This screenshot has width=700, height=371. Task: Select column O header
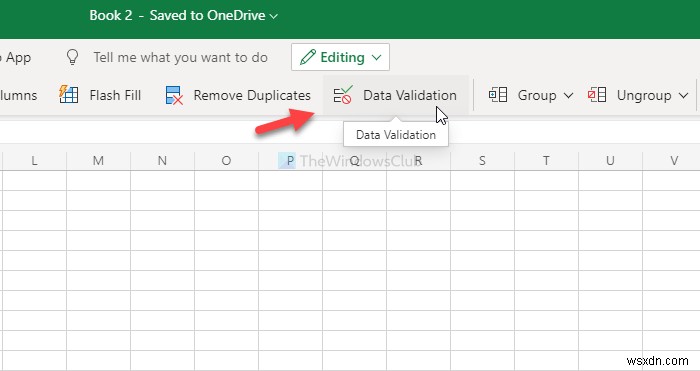coord(226,161)
